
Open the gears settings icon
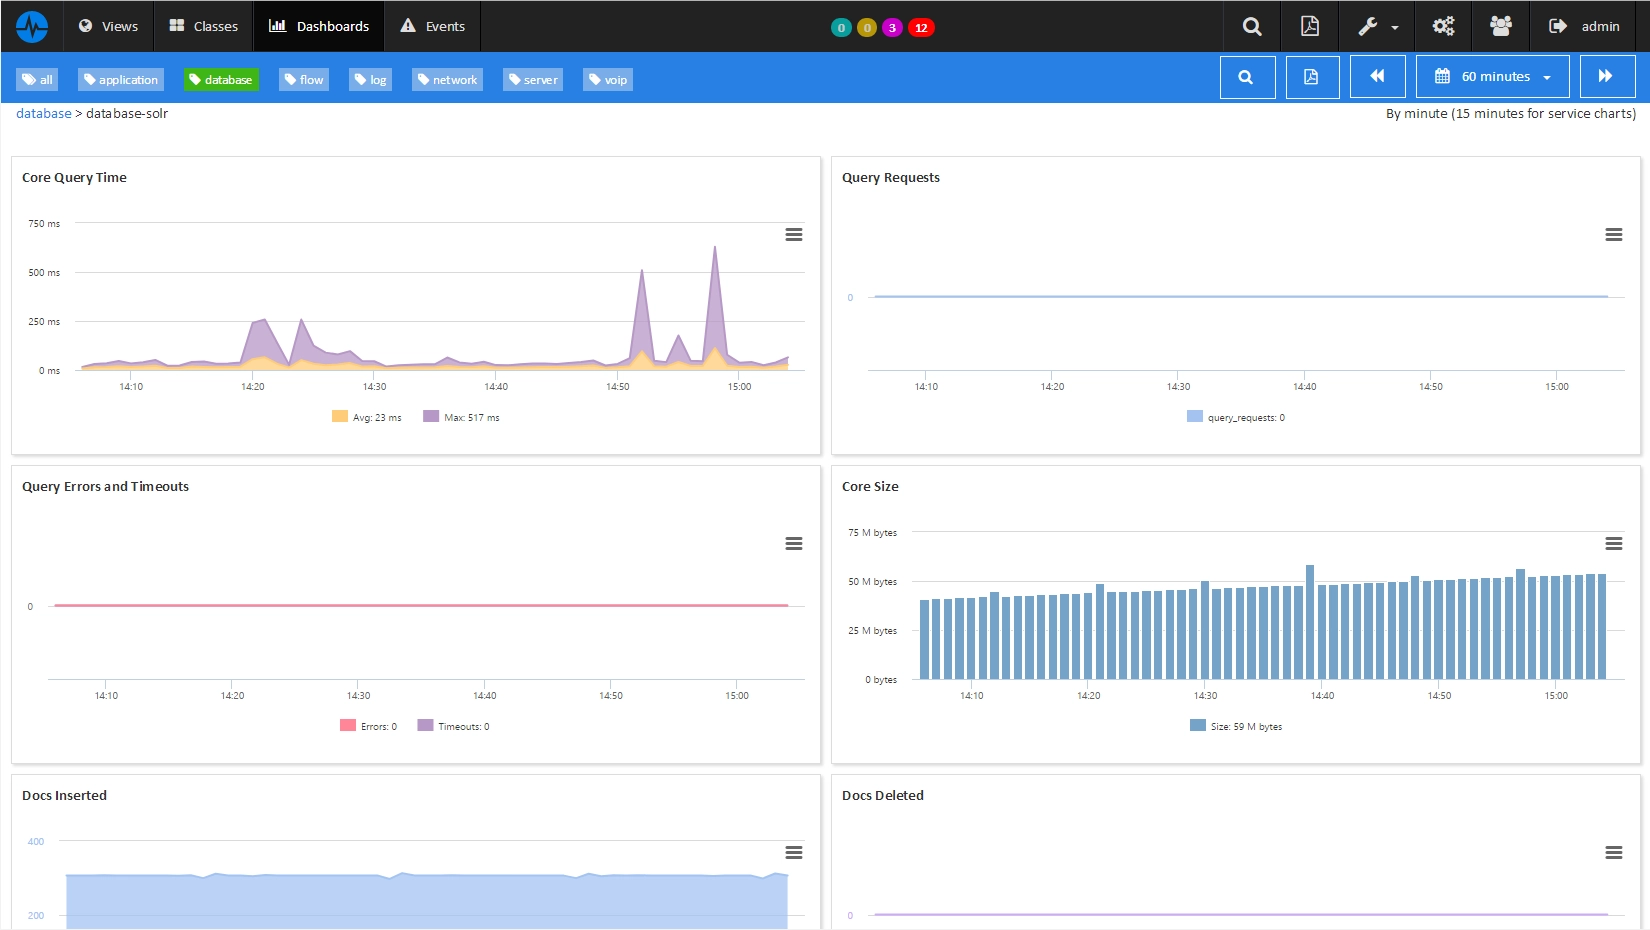(1443, 26)
